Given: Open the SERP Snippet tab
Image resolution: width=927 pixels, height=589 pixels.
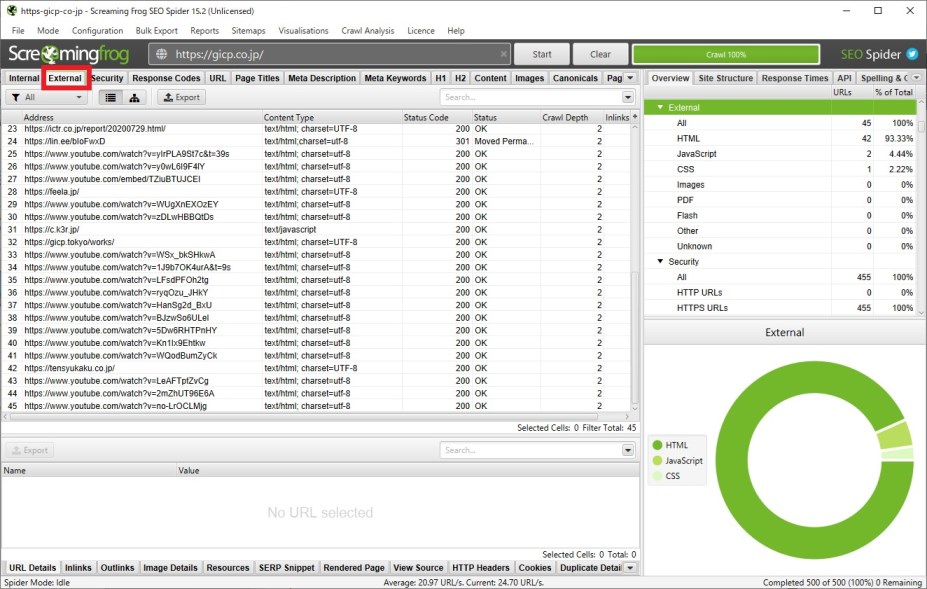Looking at the screenshot, I should [x=287, y=568].
